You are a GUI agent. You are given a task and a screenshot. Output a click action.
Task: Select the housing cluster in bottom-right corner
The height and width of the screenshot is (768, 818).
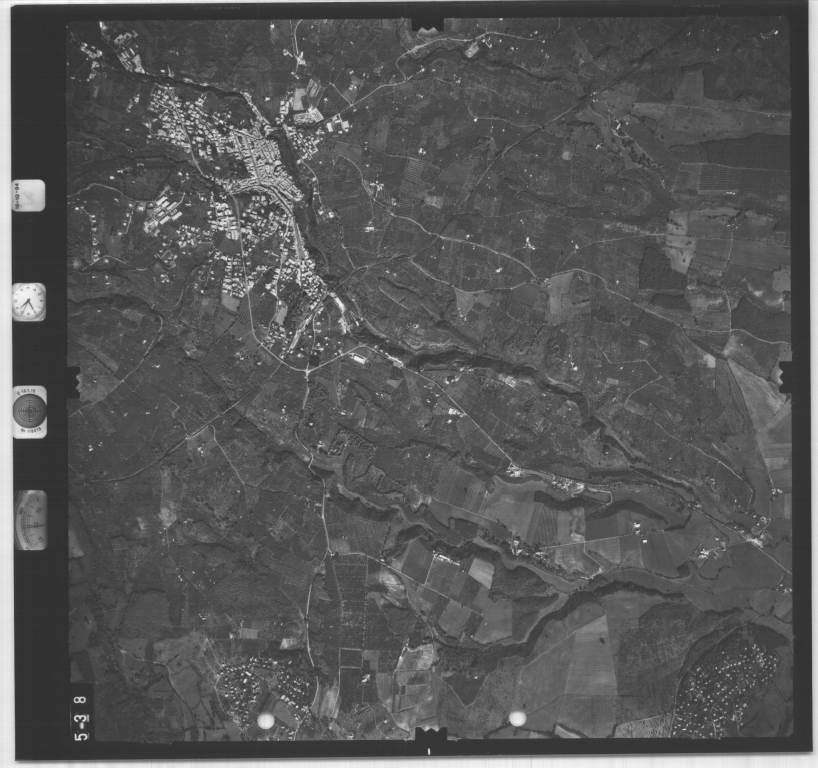pyautogui.click(x=728, y=682)
